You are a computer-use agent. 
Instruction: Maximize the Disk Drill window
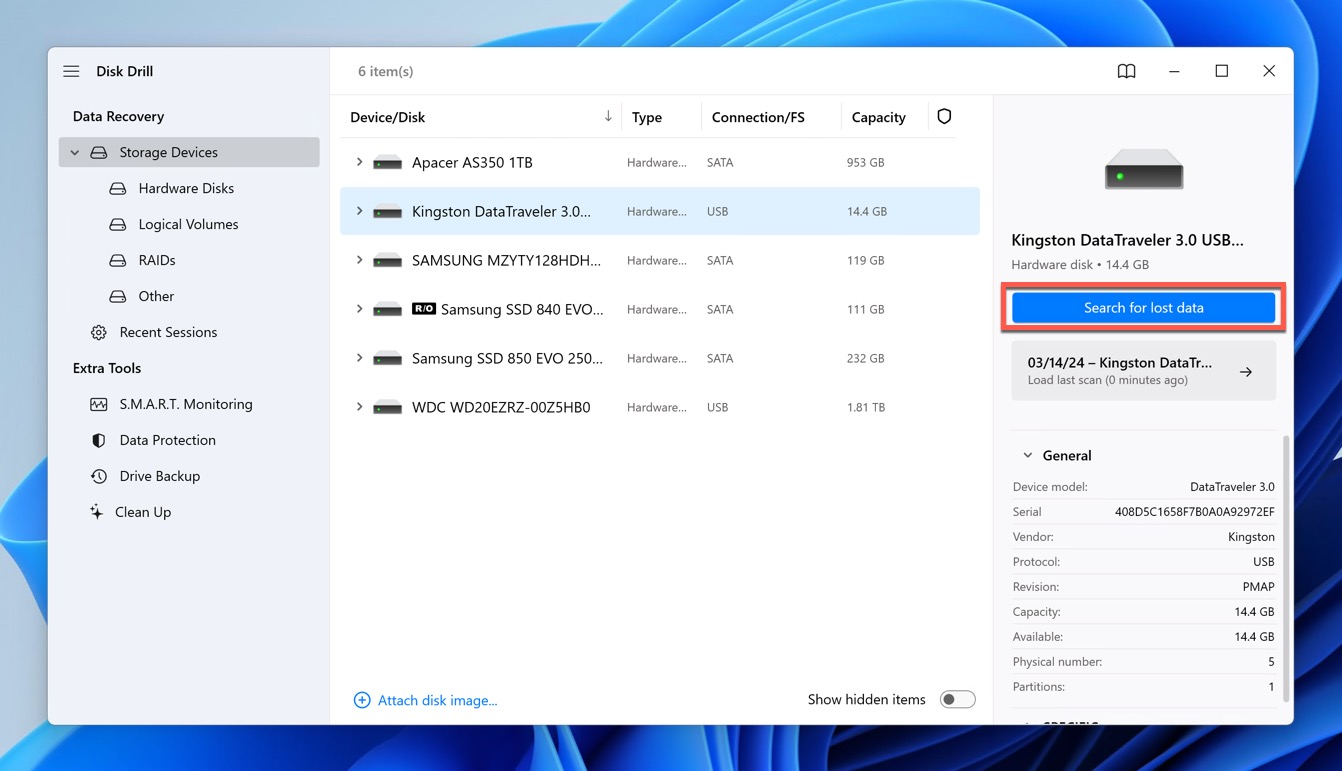1221,71
